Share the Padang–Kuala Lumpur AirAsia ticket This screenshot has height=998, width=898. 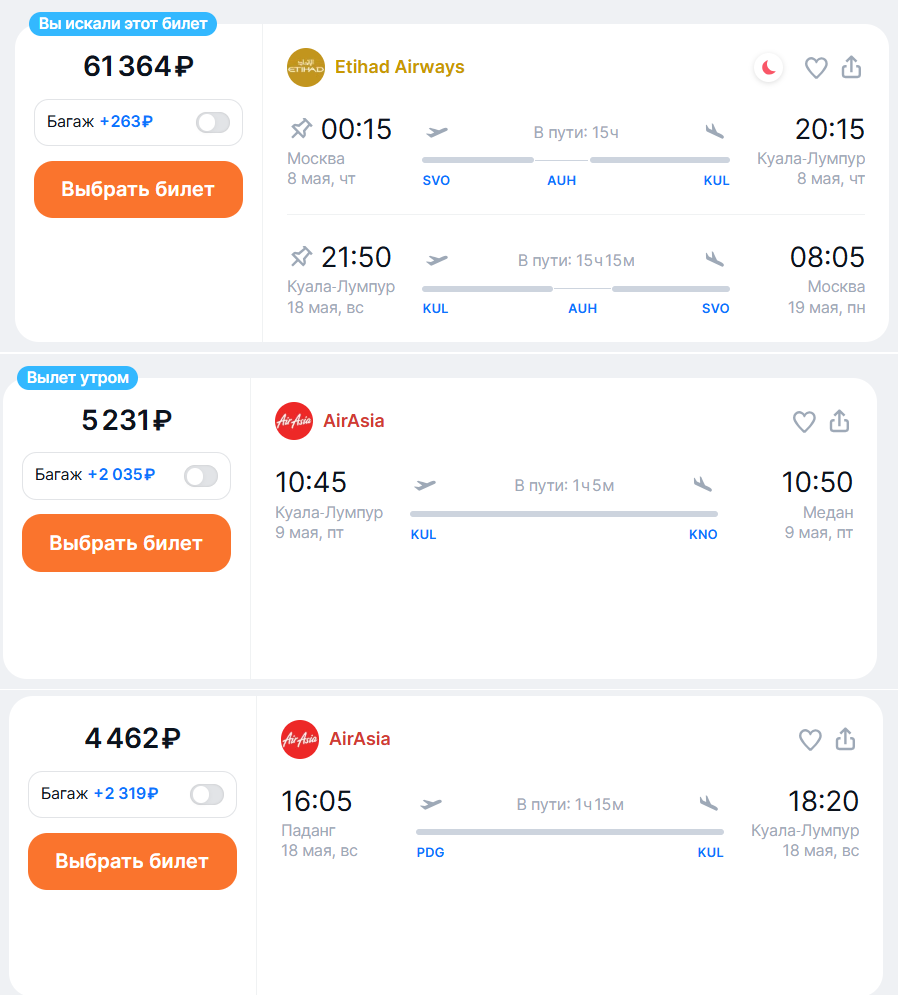pos(845,739)
